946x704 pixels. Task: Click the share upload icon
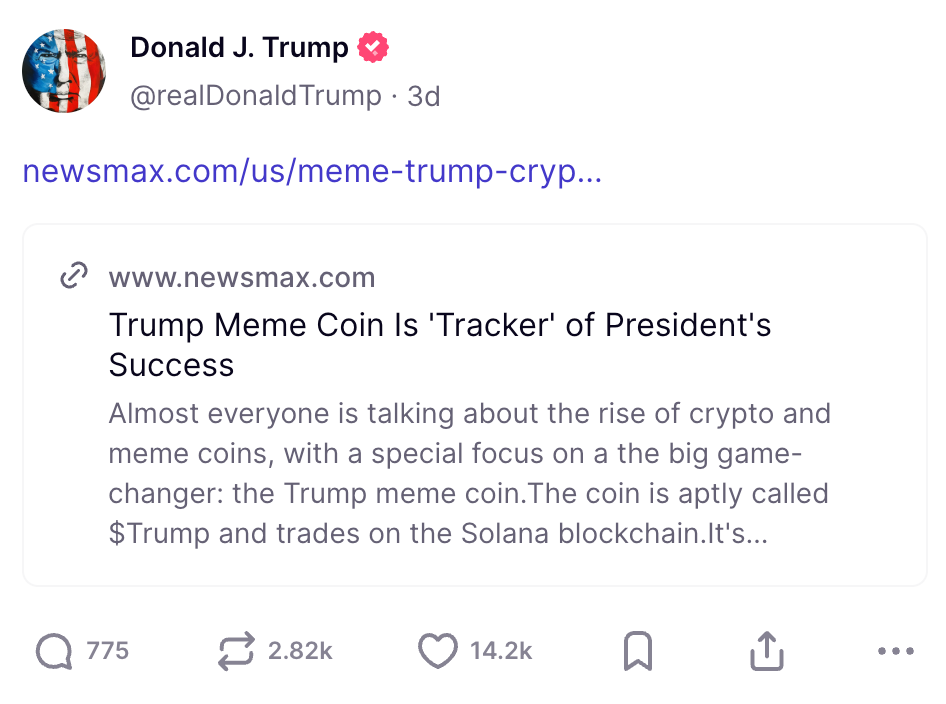click(x=766, y=652)
